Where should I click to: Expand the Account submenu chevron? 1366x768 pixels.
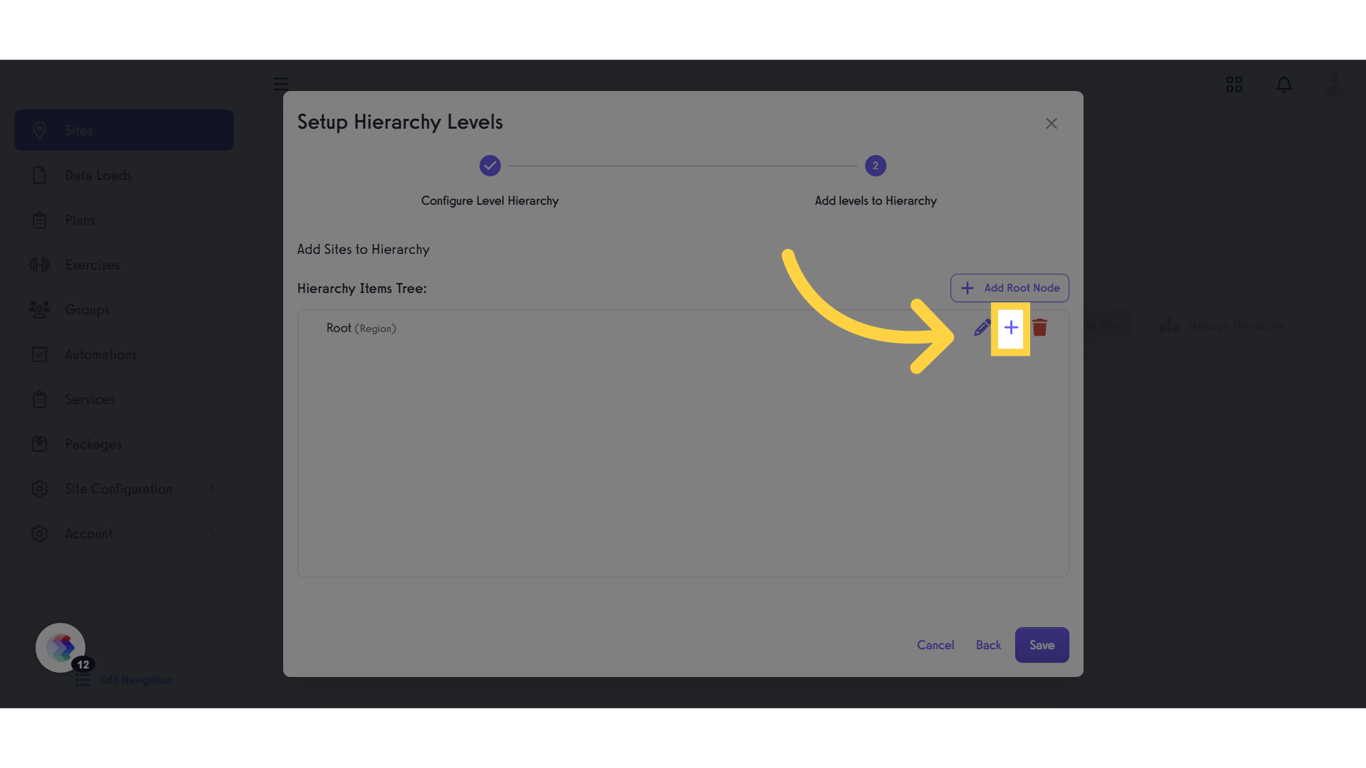click(x=212, y=534)
